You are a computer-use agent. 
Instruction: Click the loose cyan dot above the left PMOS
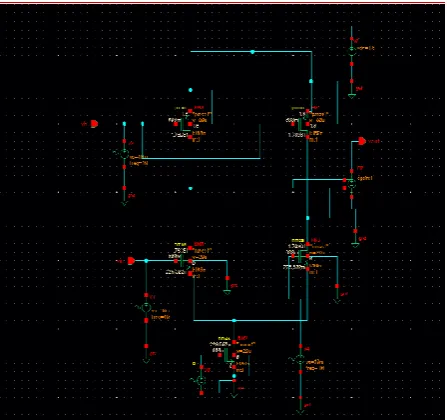(x=190, y=90)
